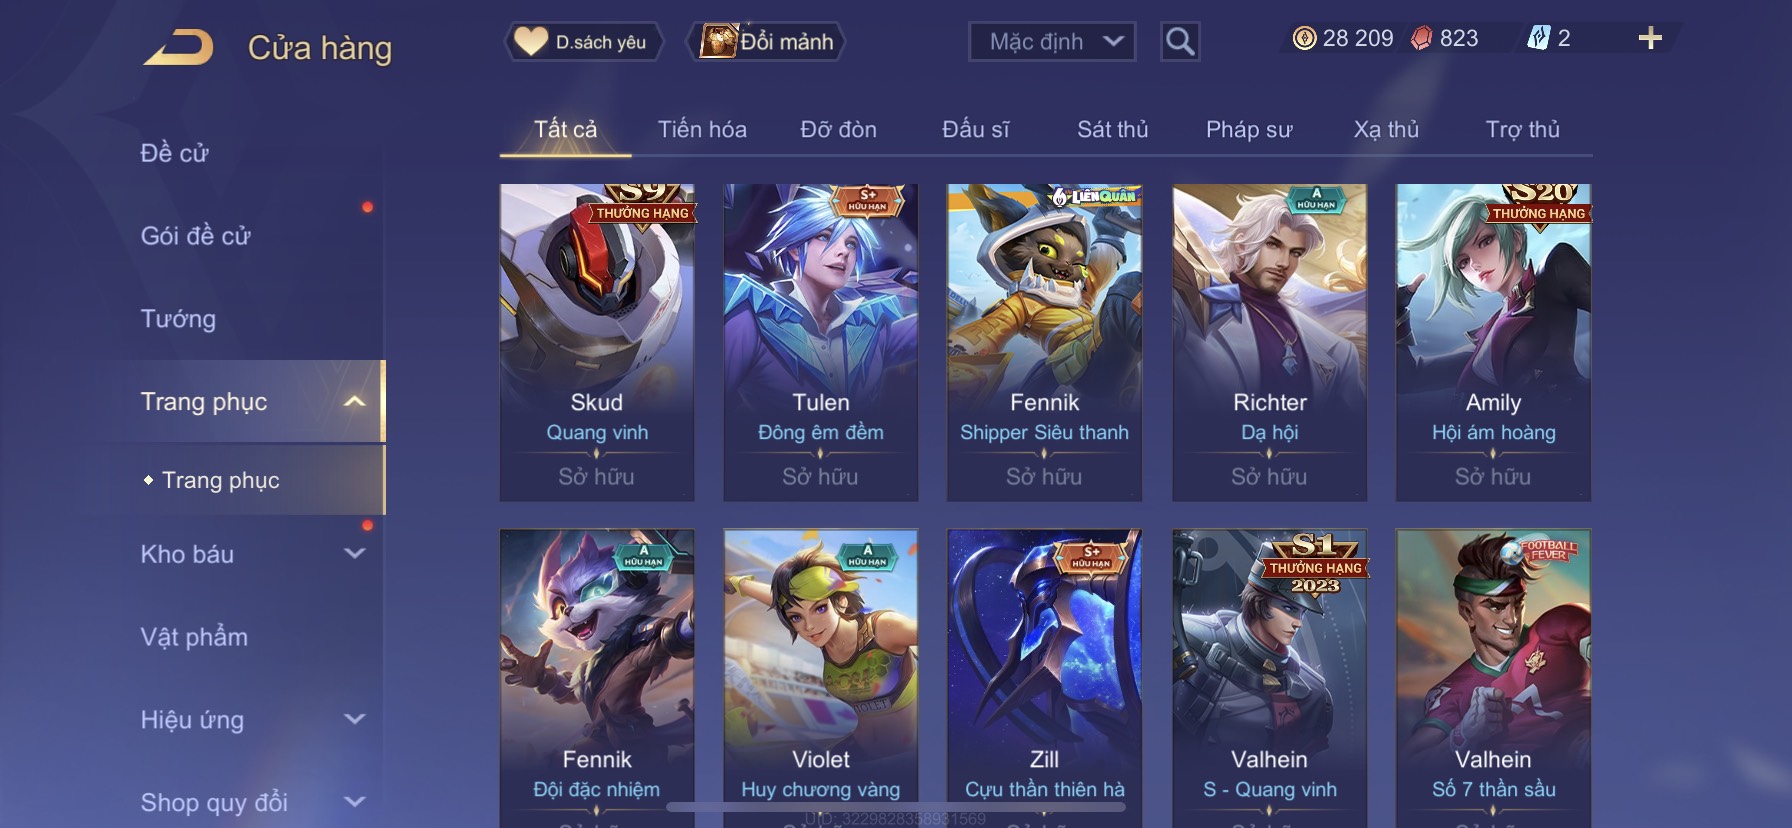Select the Pháp sư tab

coord(1249,129)
